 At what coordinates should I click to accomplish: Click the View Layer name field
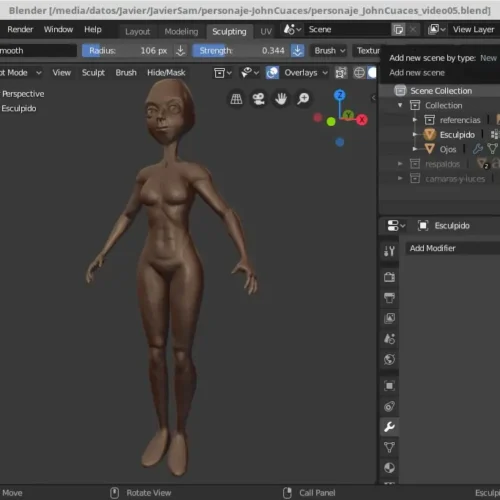474,30
